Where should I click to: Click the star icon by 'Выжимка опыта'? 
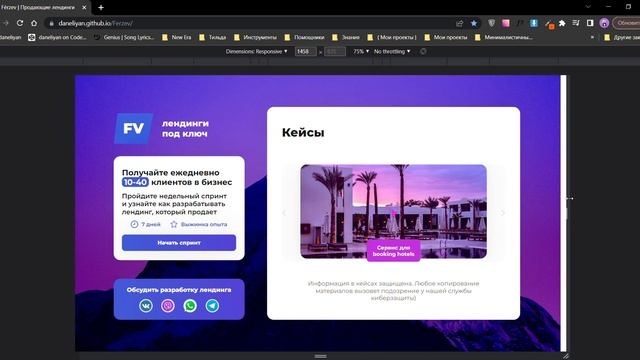(174, 224)
